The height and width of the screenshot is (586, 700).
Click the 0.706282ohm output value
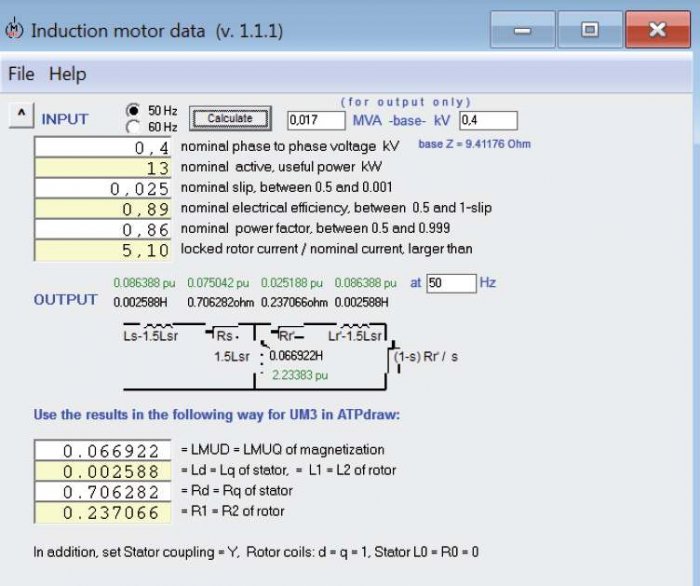click(x=221, y=303)
